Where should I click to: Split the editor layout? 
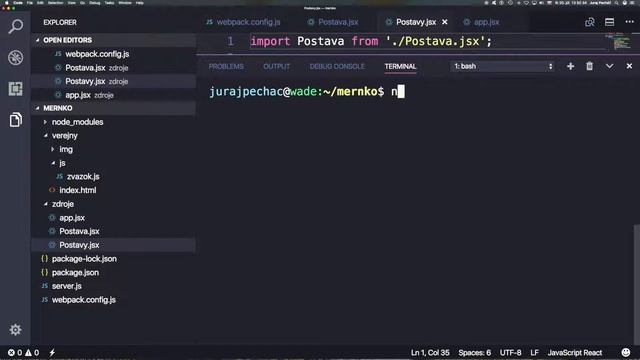[609, 22]
